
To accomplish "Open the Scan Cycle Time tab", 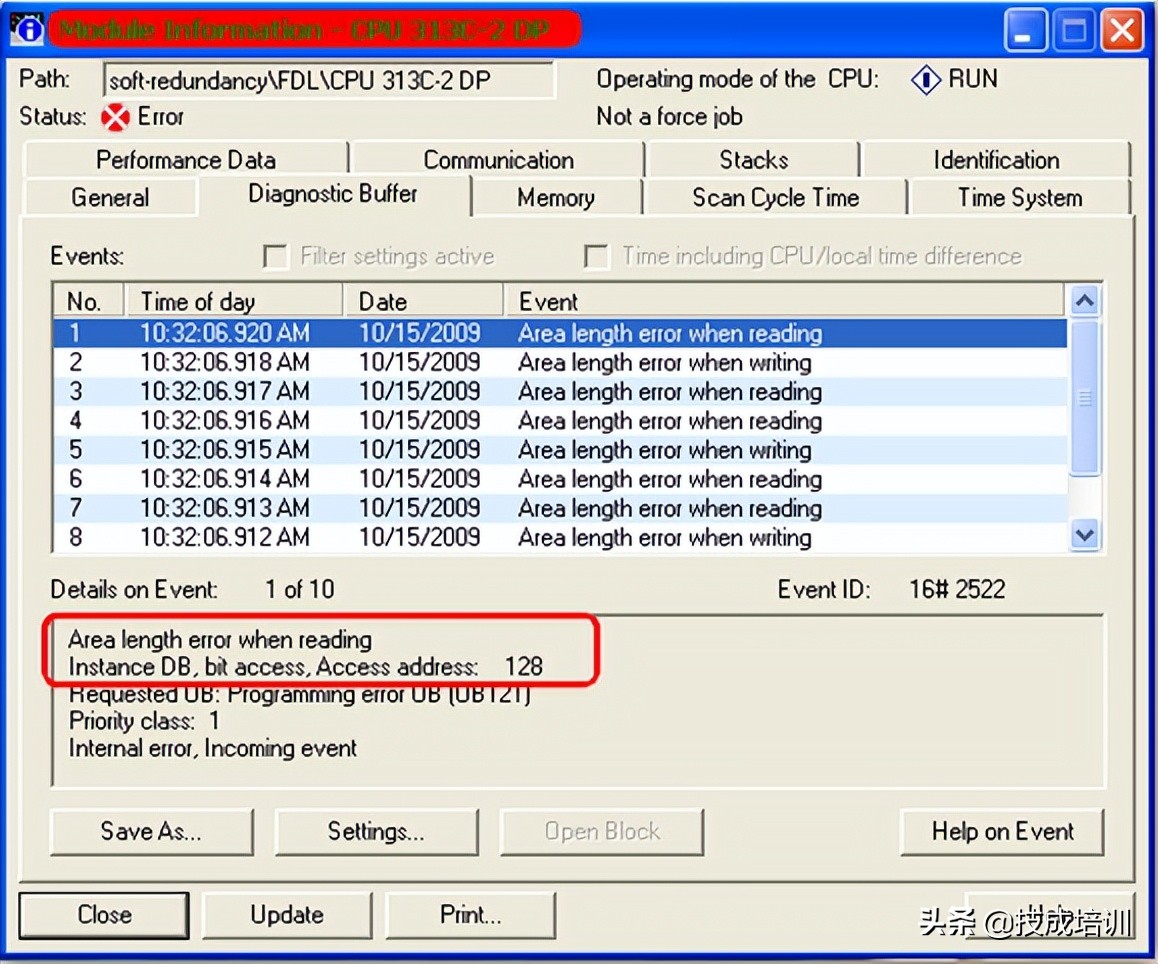I will click(775, 198).
